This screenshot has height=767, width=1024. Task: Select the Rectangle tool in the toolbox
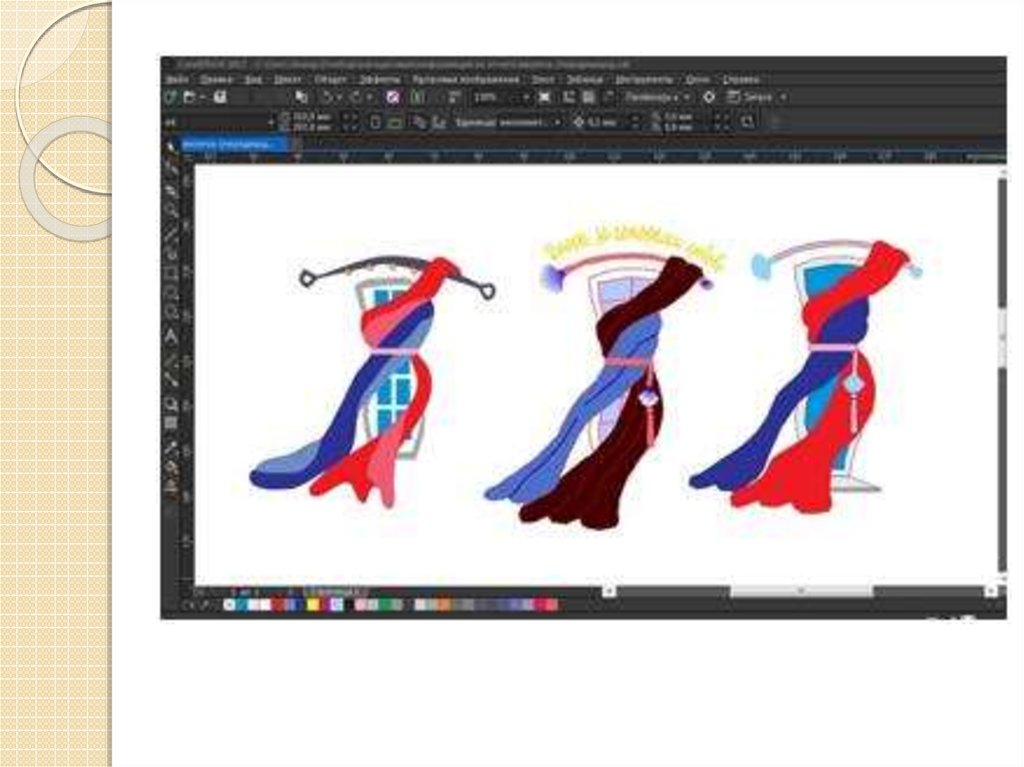coord(172,271)
